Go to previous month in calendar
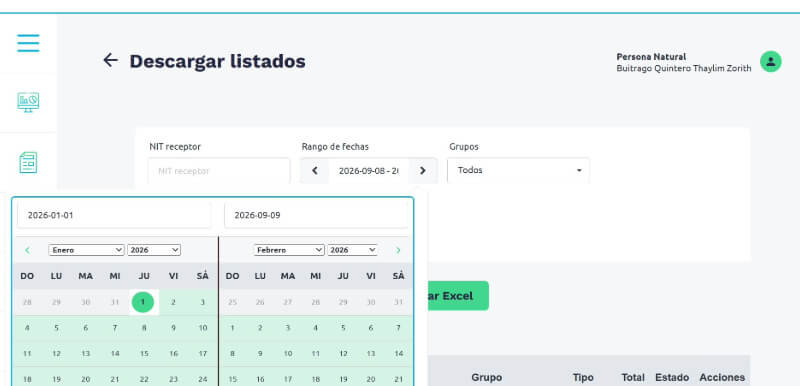This screenshot has height=386, width=800. point(28,250)
